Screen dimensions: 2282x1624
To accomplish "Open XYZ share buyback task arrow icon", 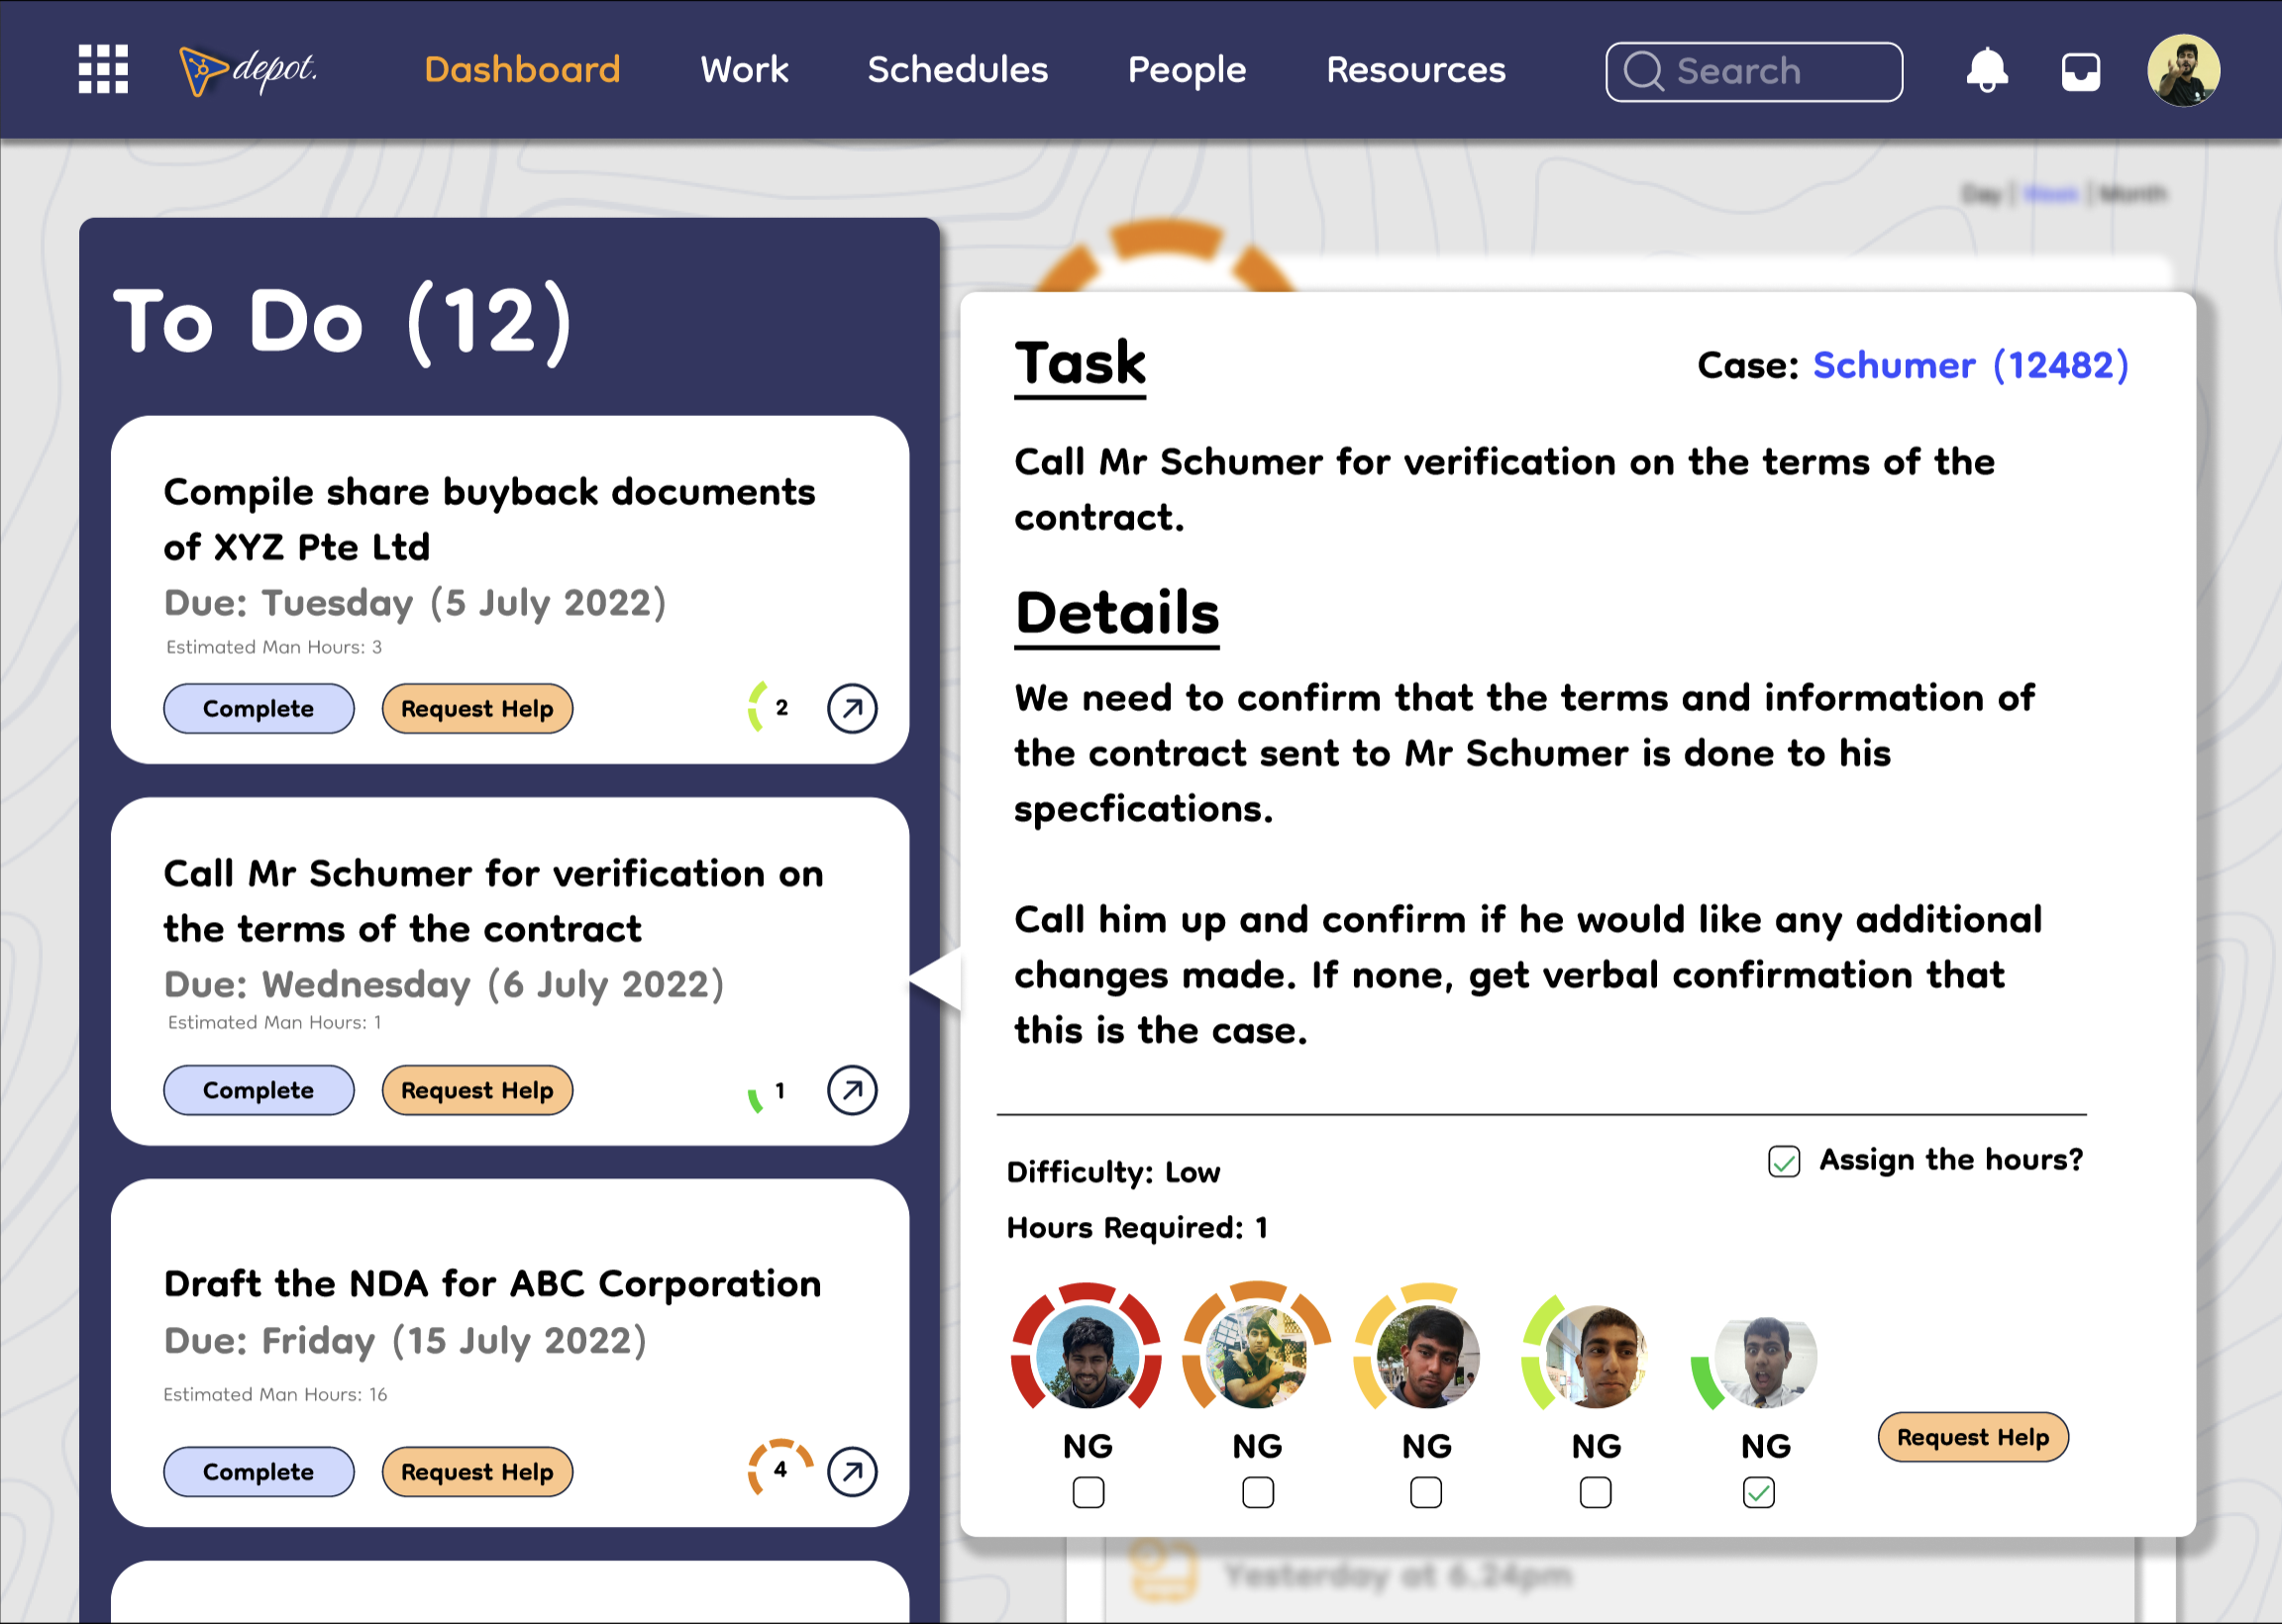I will coord(852,708).
